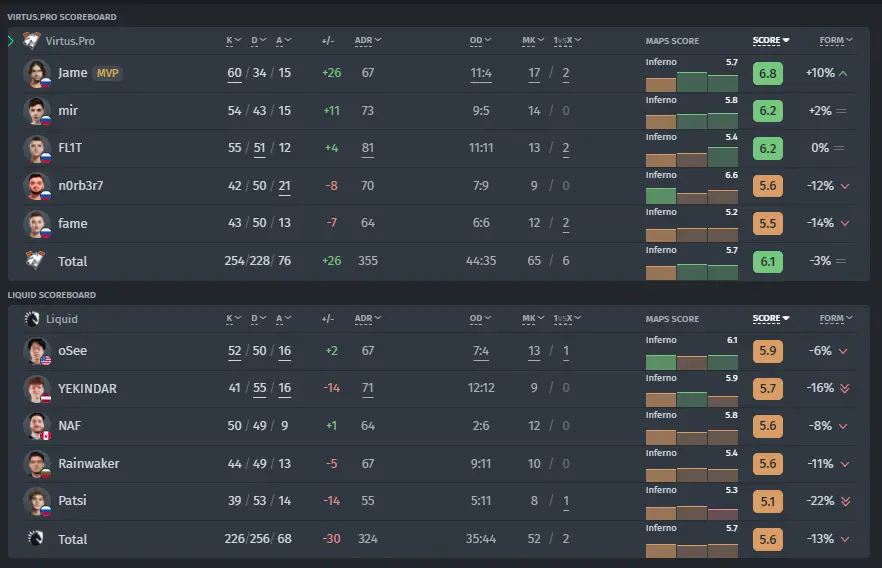Click FL1T's underlined 81 ADR value
The height and width of the screenshot is (568, 882).
point(368,148)
